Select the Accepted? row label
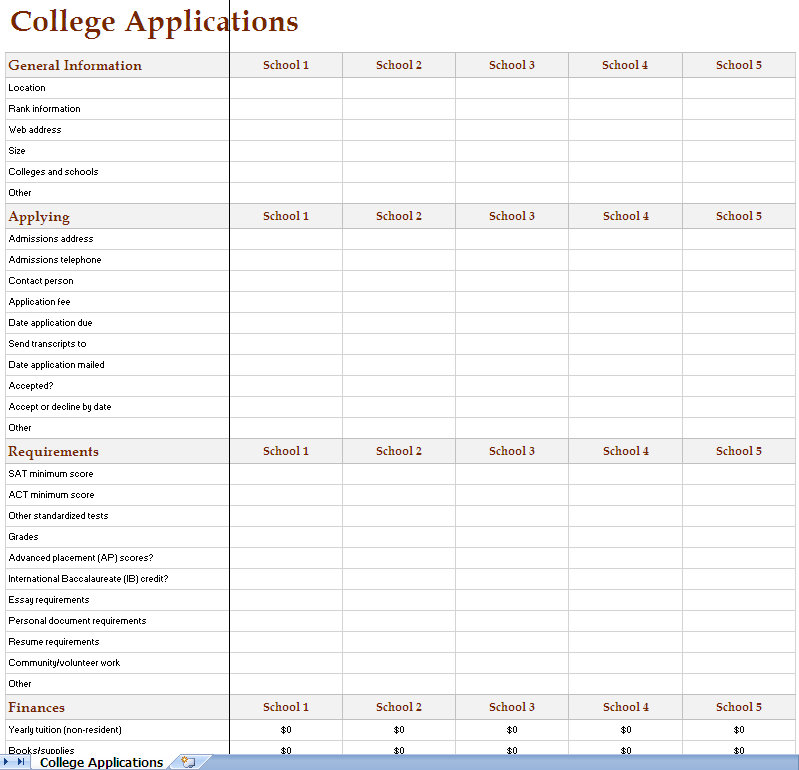 point(31,386)
